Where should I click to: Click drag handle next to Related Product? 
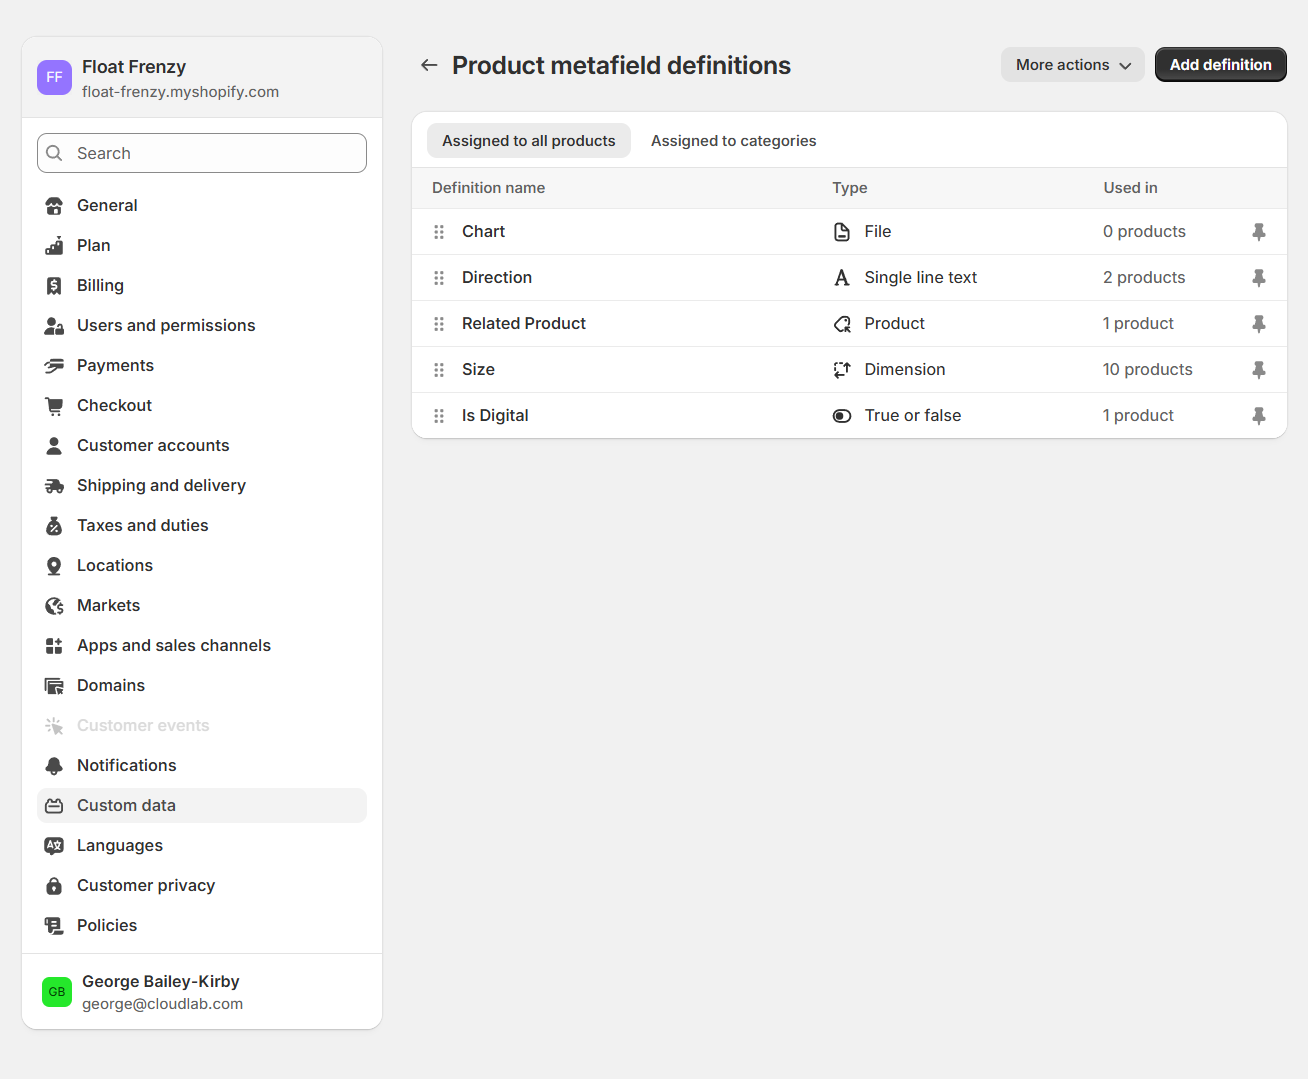click(x=439, y=324)
